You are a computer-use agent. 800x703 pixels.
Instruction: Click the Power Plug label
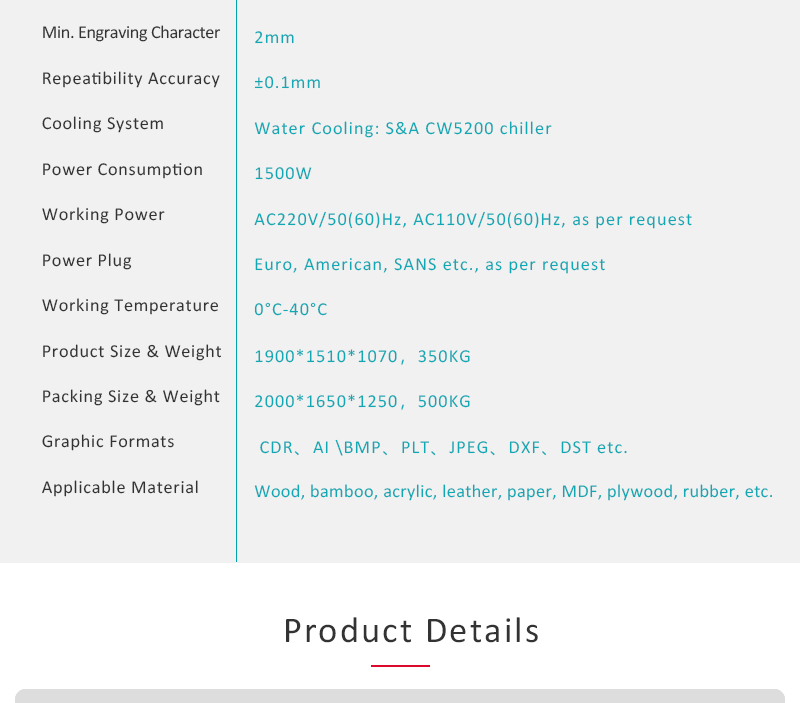pyautogui.click(x=87, y=261)
